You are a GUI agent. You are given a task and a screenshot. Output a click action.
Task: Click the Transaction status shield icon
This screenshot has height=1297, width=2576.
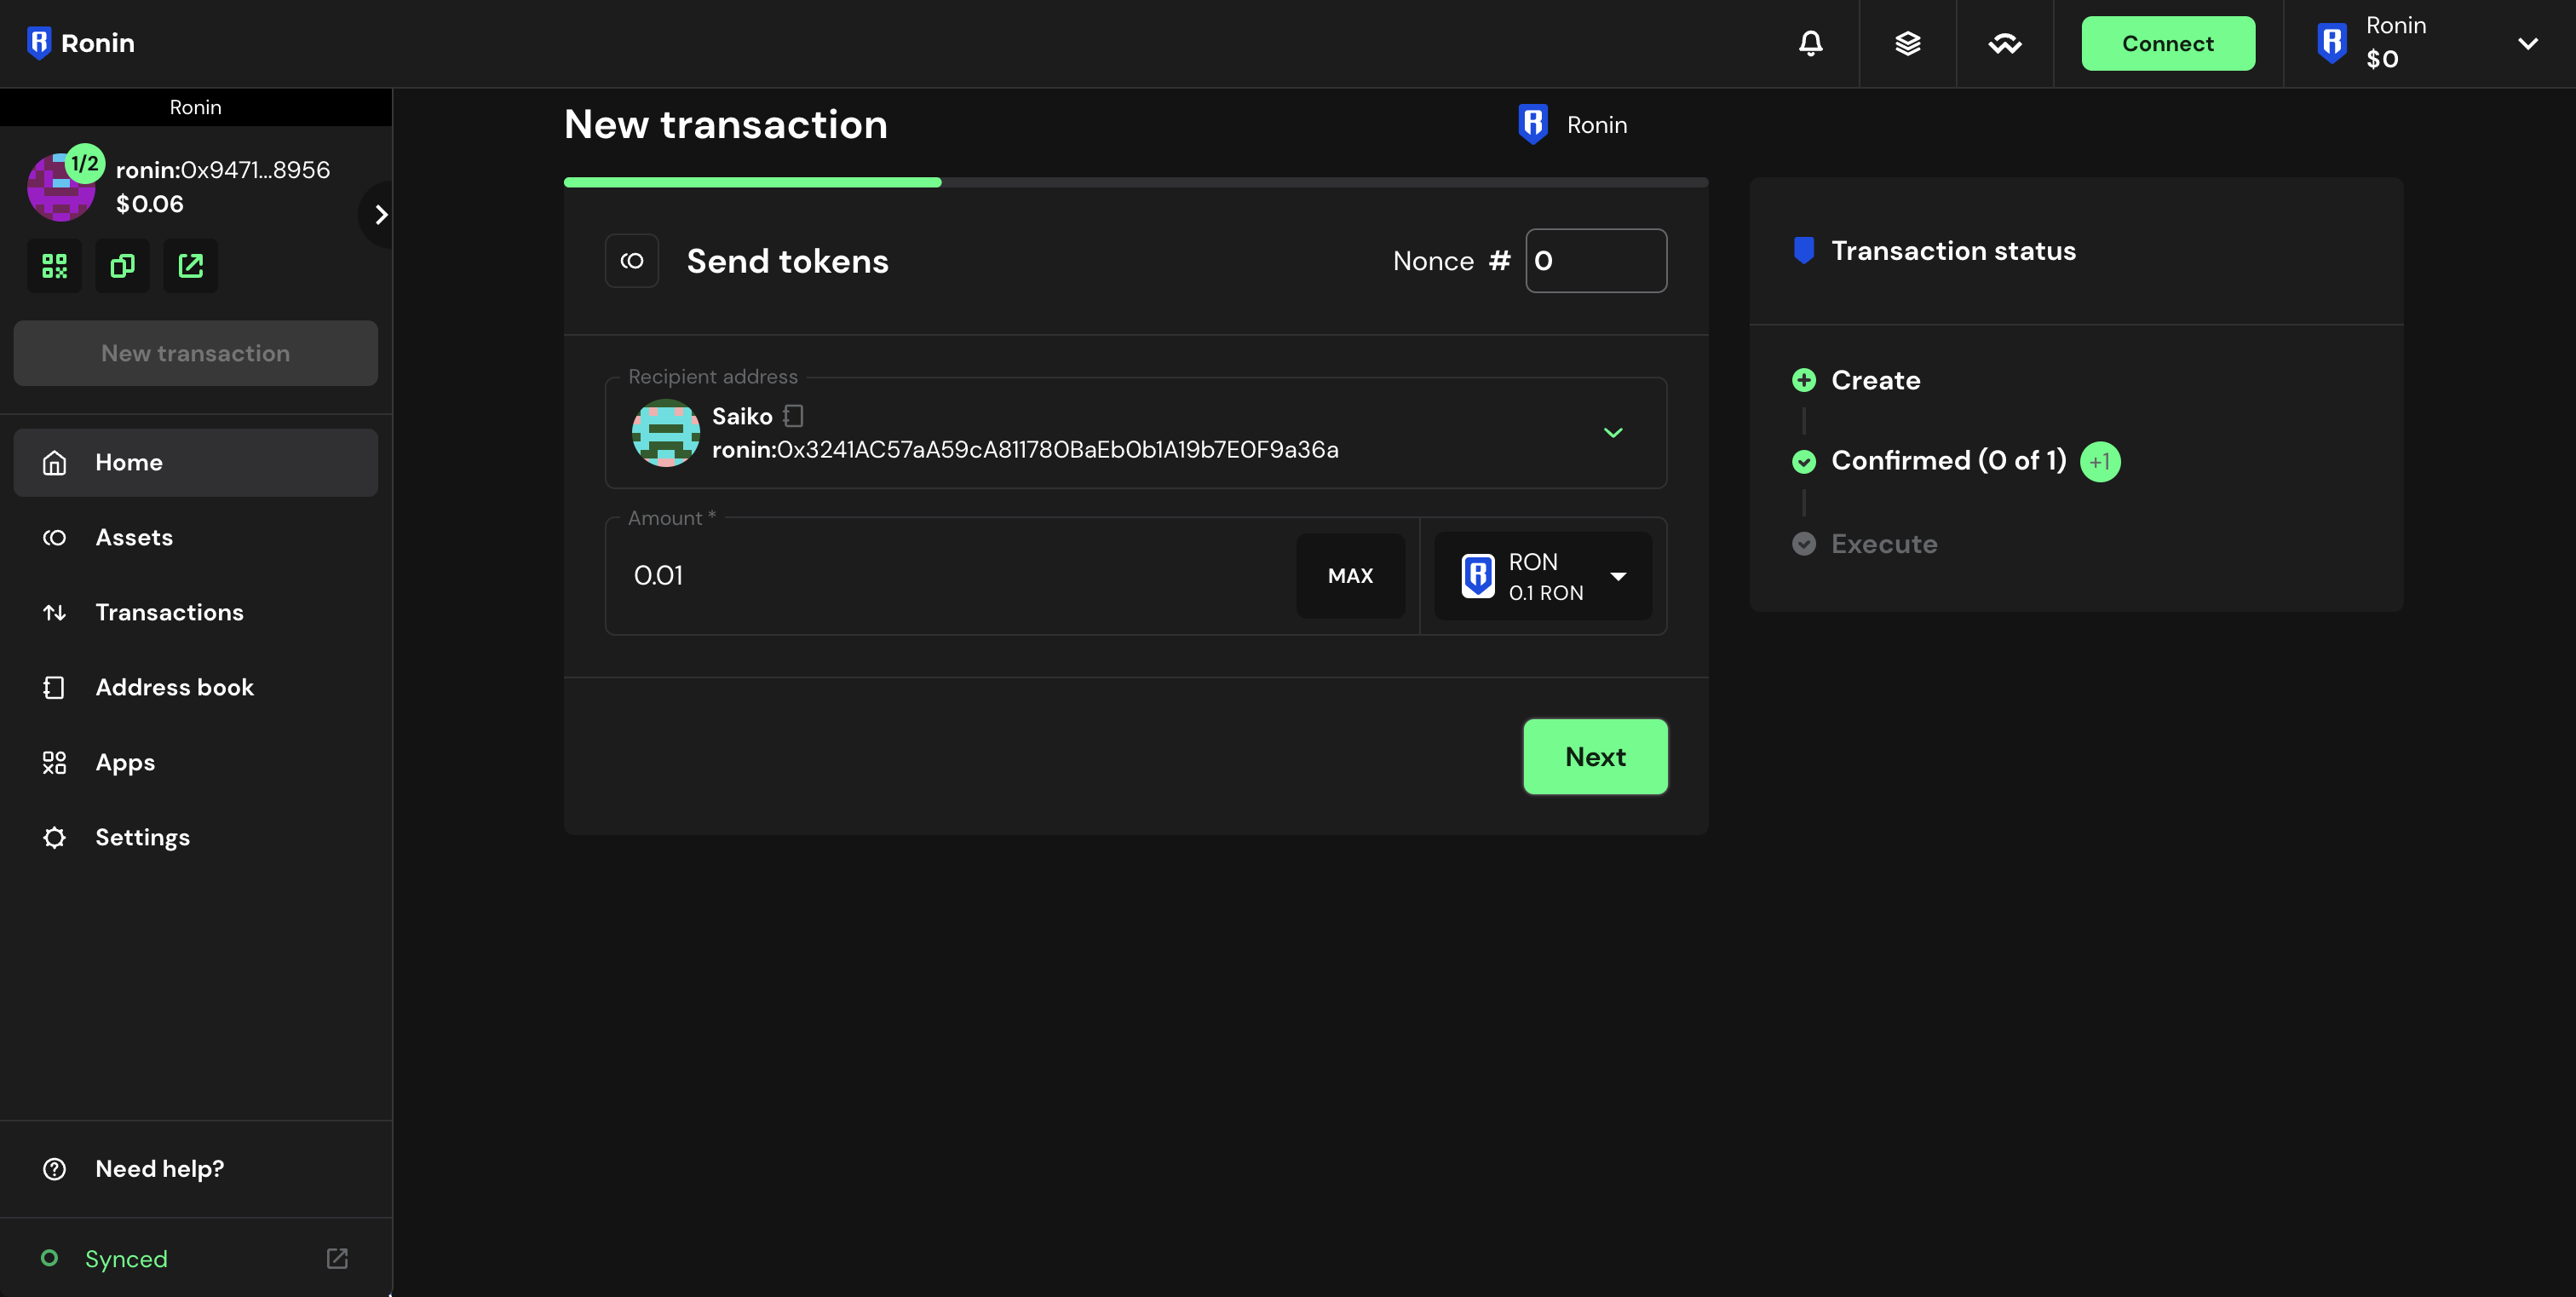coord(1804,250)
